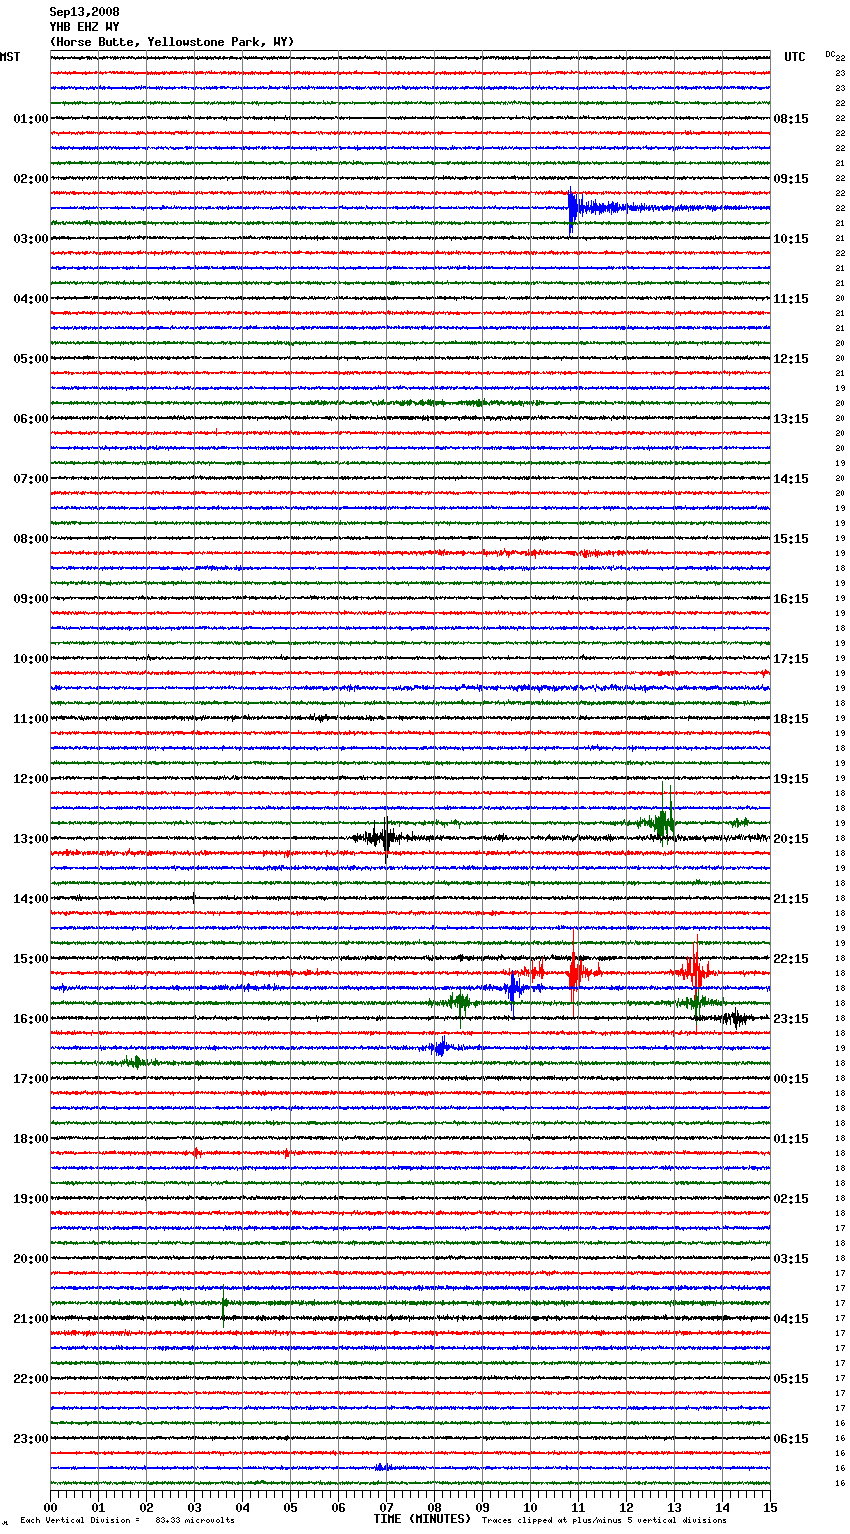
Task: Click the 13:15 UTC time label
Action: [791, 419]
